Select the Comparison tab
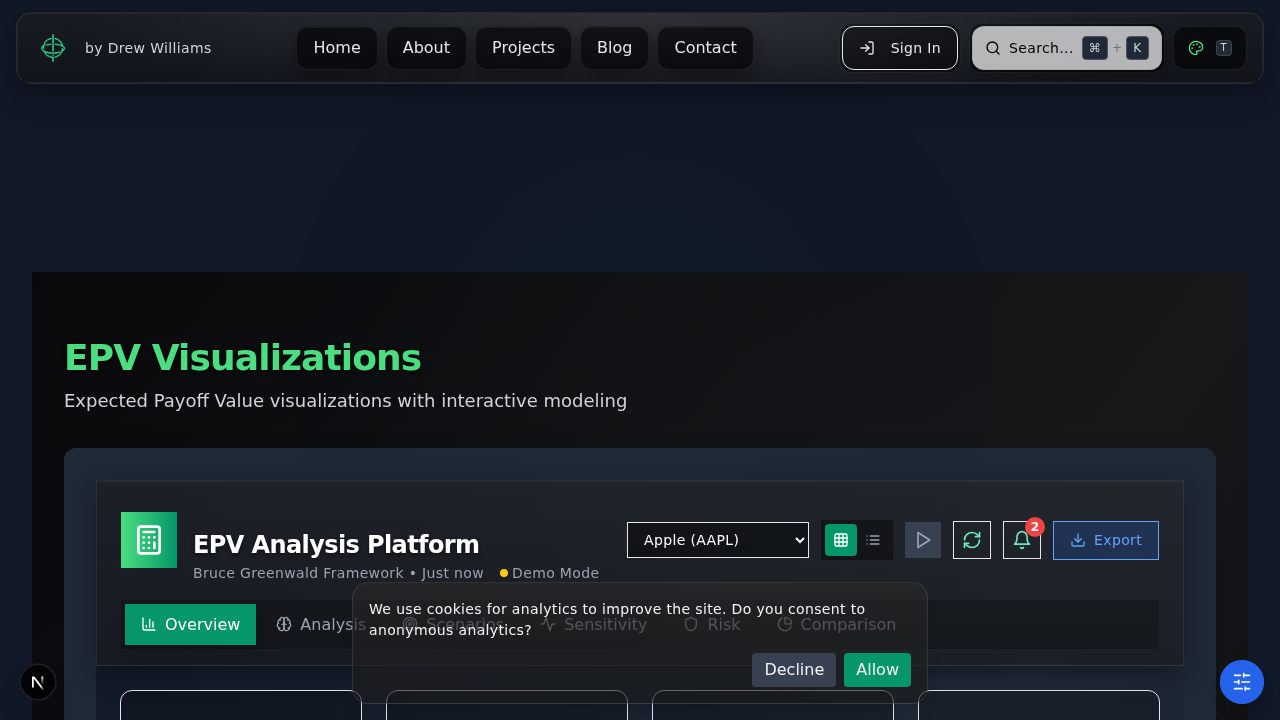The height and width of the screenshot is (720, 1280). pos(836,624)
